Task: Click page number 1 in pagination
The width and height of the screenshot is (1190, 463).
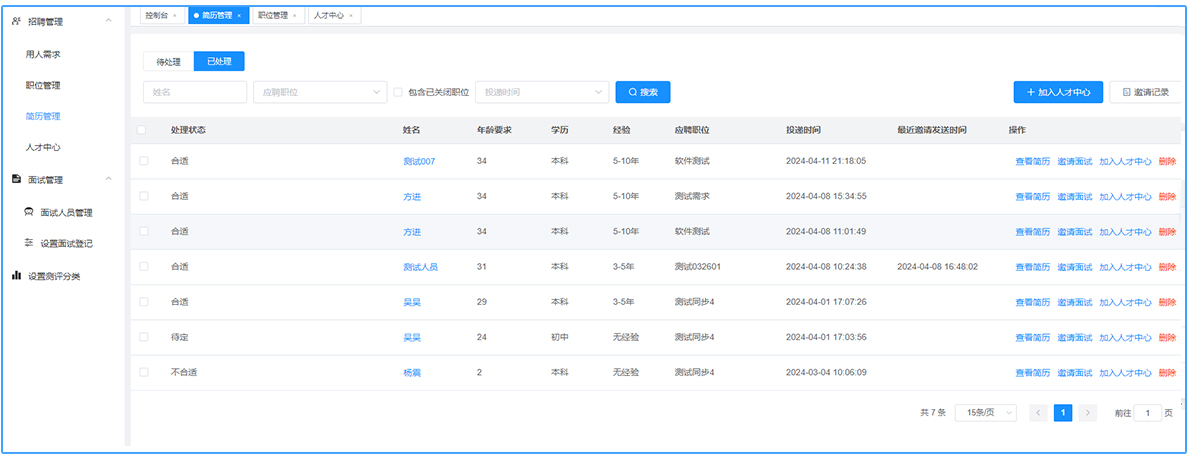Action: point(1063,413)
